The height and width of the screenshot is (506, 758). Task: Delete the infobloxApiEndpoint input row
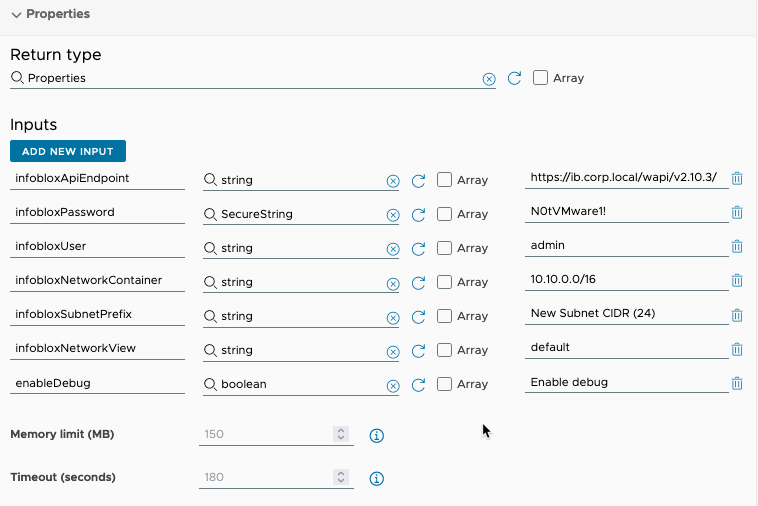(x=737, y=179)
